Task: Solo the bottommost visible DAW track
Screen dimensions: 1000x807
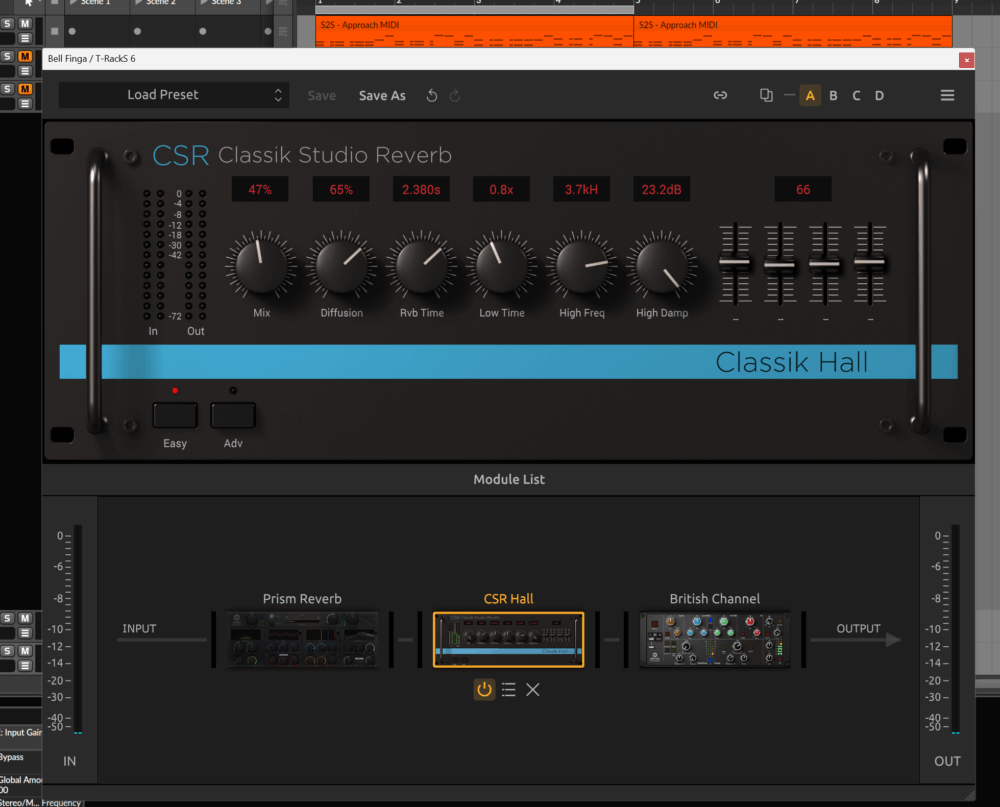Action: [x=7, y=651]
